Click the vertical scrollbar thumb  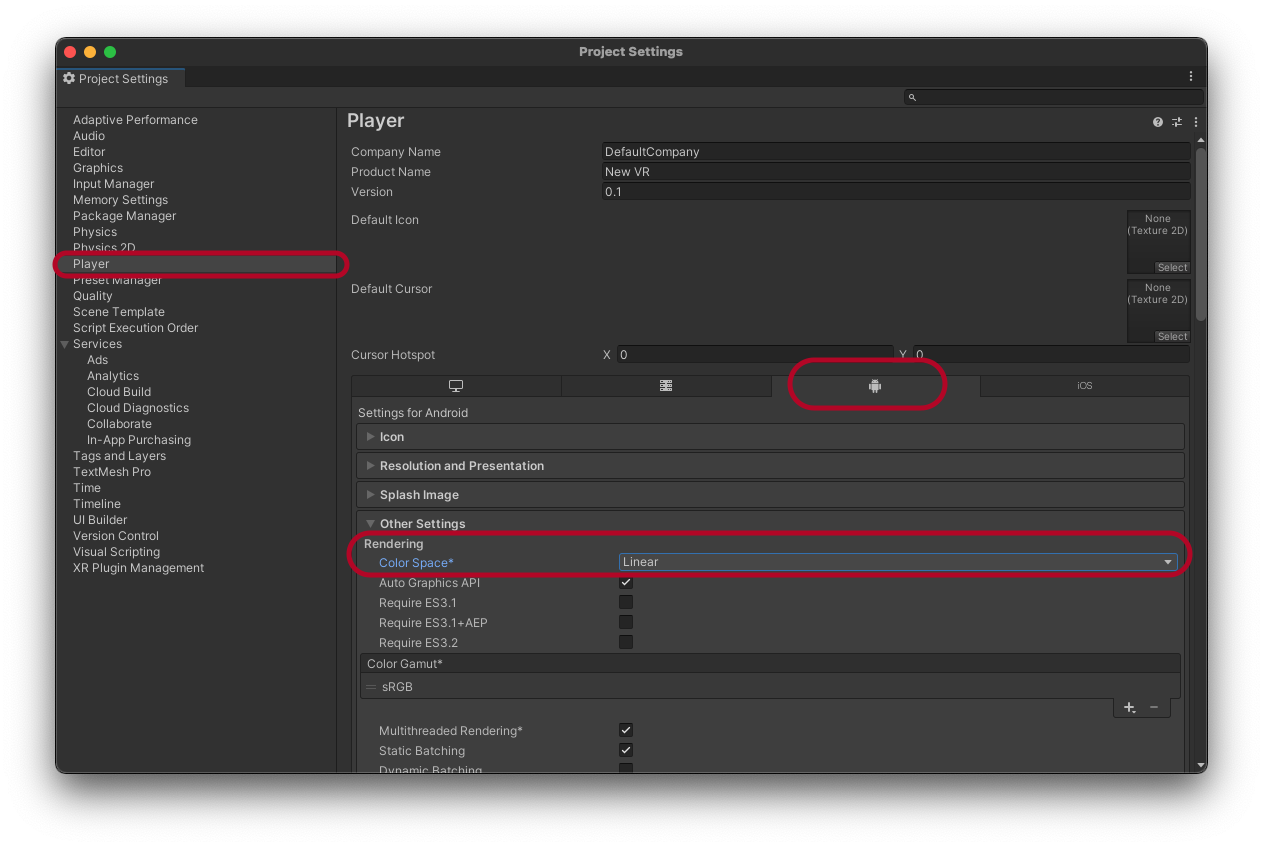coord(1201,234)
